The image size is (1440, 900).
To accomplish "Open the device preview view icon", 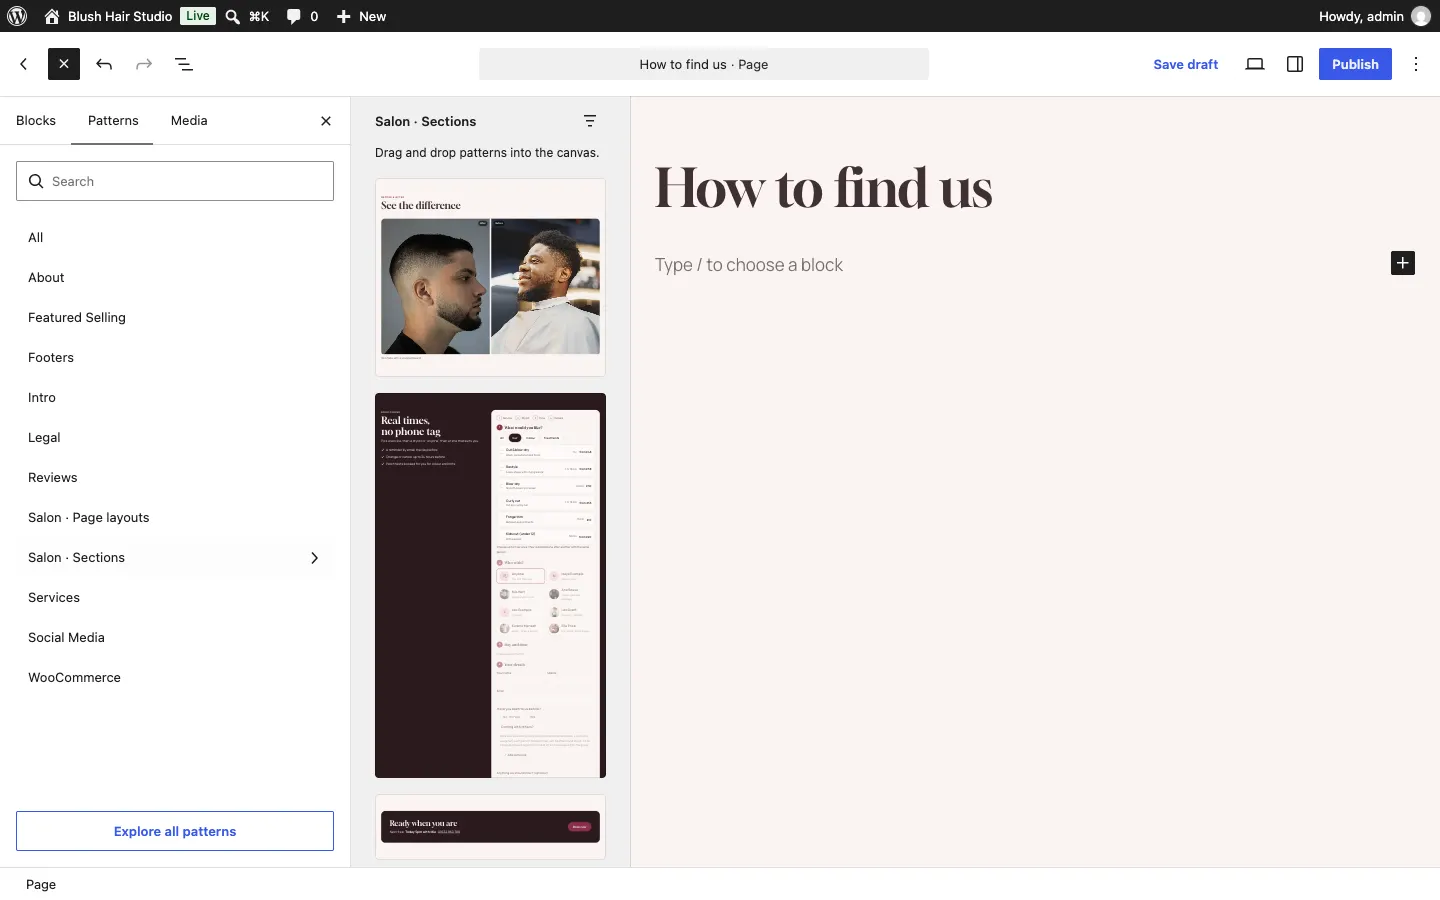I will pyautogui.click(x=1255, y=64).
